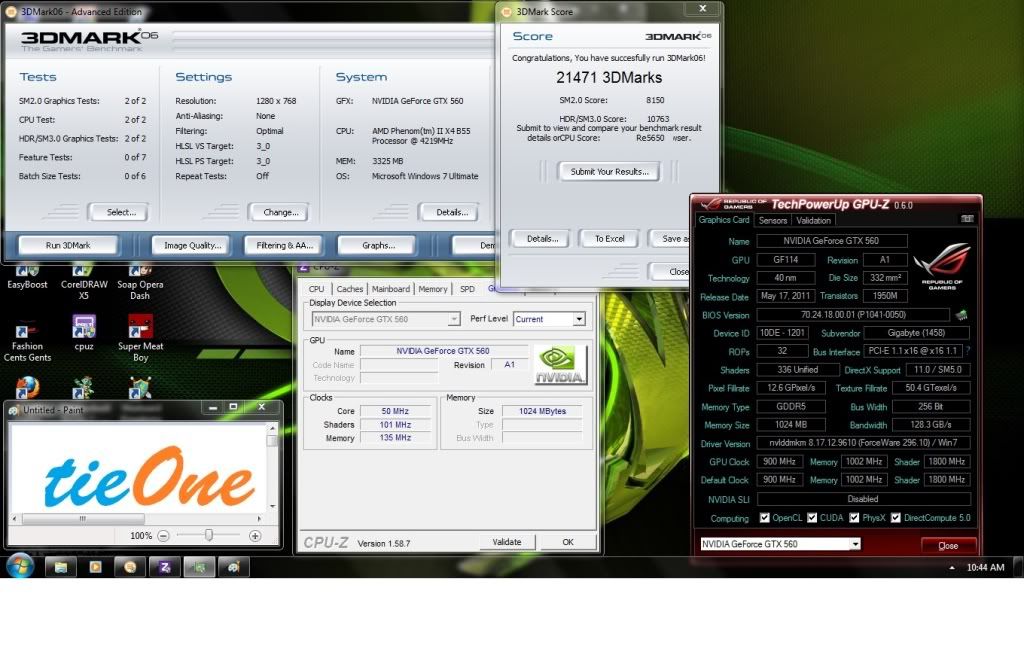Image resolution: width=1024 pixels, height=667 pixels.
Task: Open Filtering & AA... in 3DMark06
Action: click(x=284, y=245)
